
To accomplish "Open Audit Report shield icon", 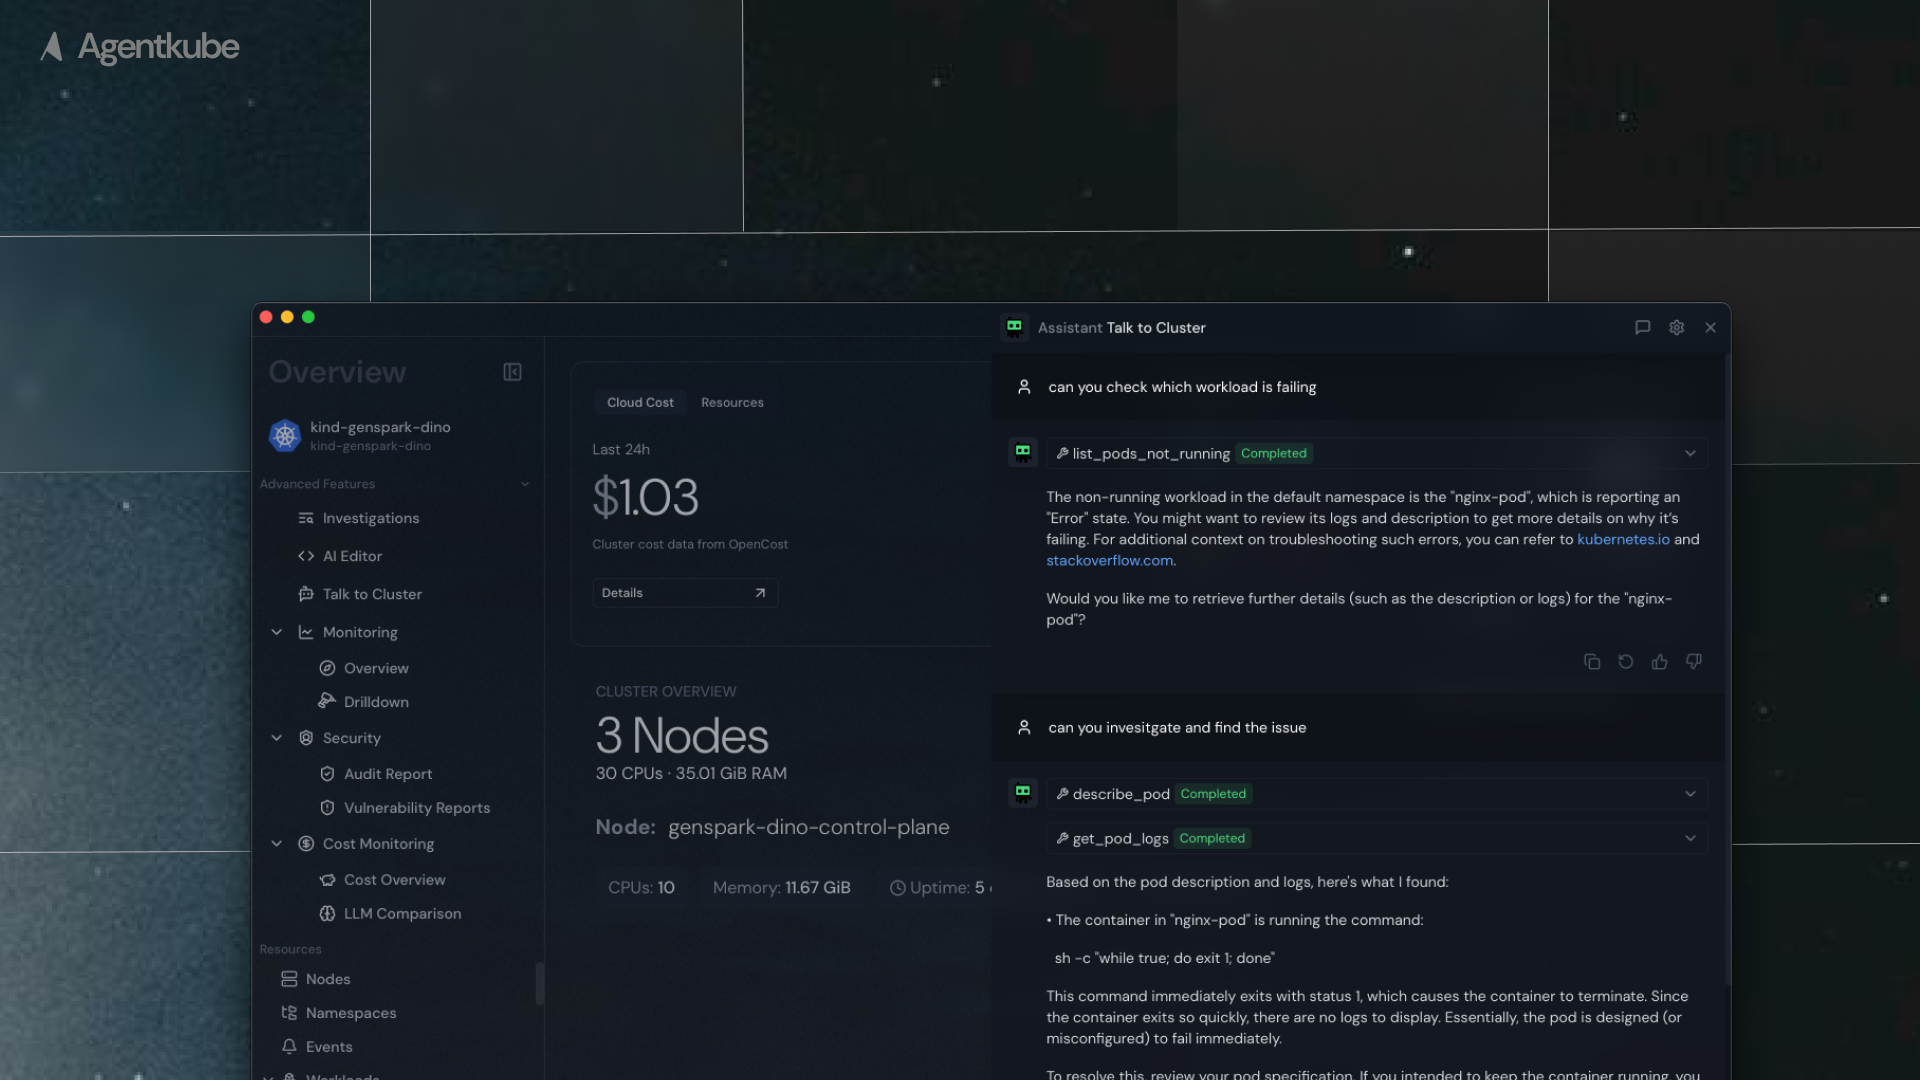I will (x=328, y=773).
